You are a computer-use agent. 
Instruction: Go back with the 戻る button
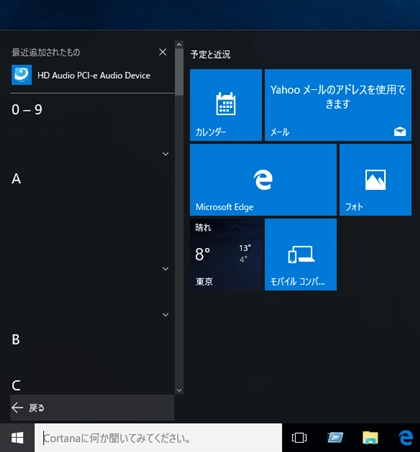92,408
